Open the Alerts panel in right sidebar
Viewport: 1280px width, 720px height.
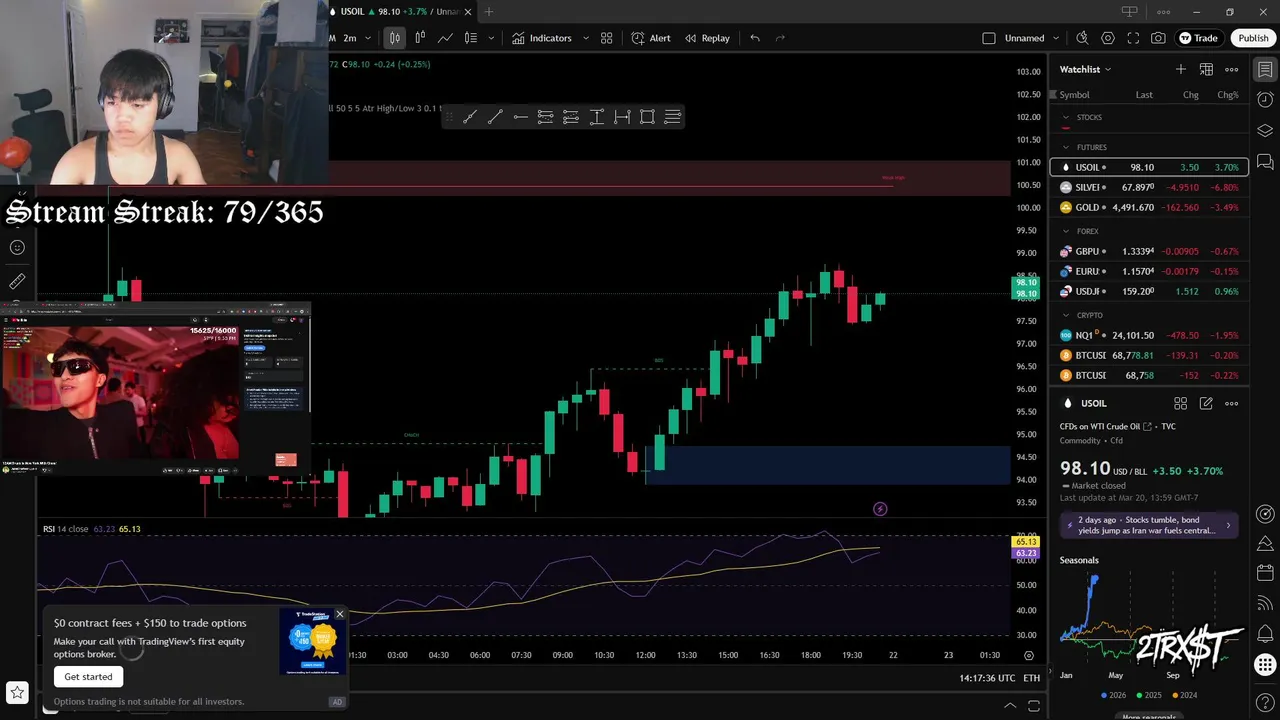pos(1265,100)
